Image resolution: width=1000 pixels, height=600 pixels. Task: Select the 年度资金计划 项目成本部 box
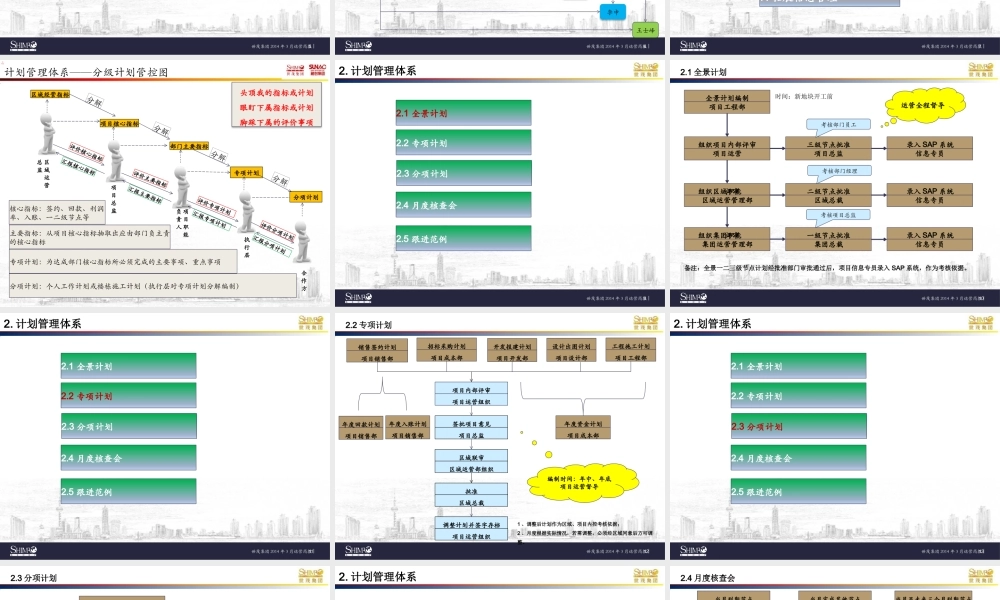click(x=583, y=428)
